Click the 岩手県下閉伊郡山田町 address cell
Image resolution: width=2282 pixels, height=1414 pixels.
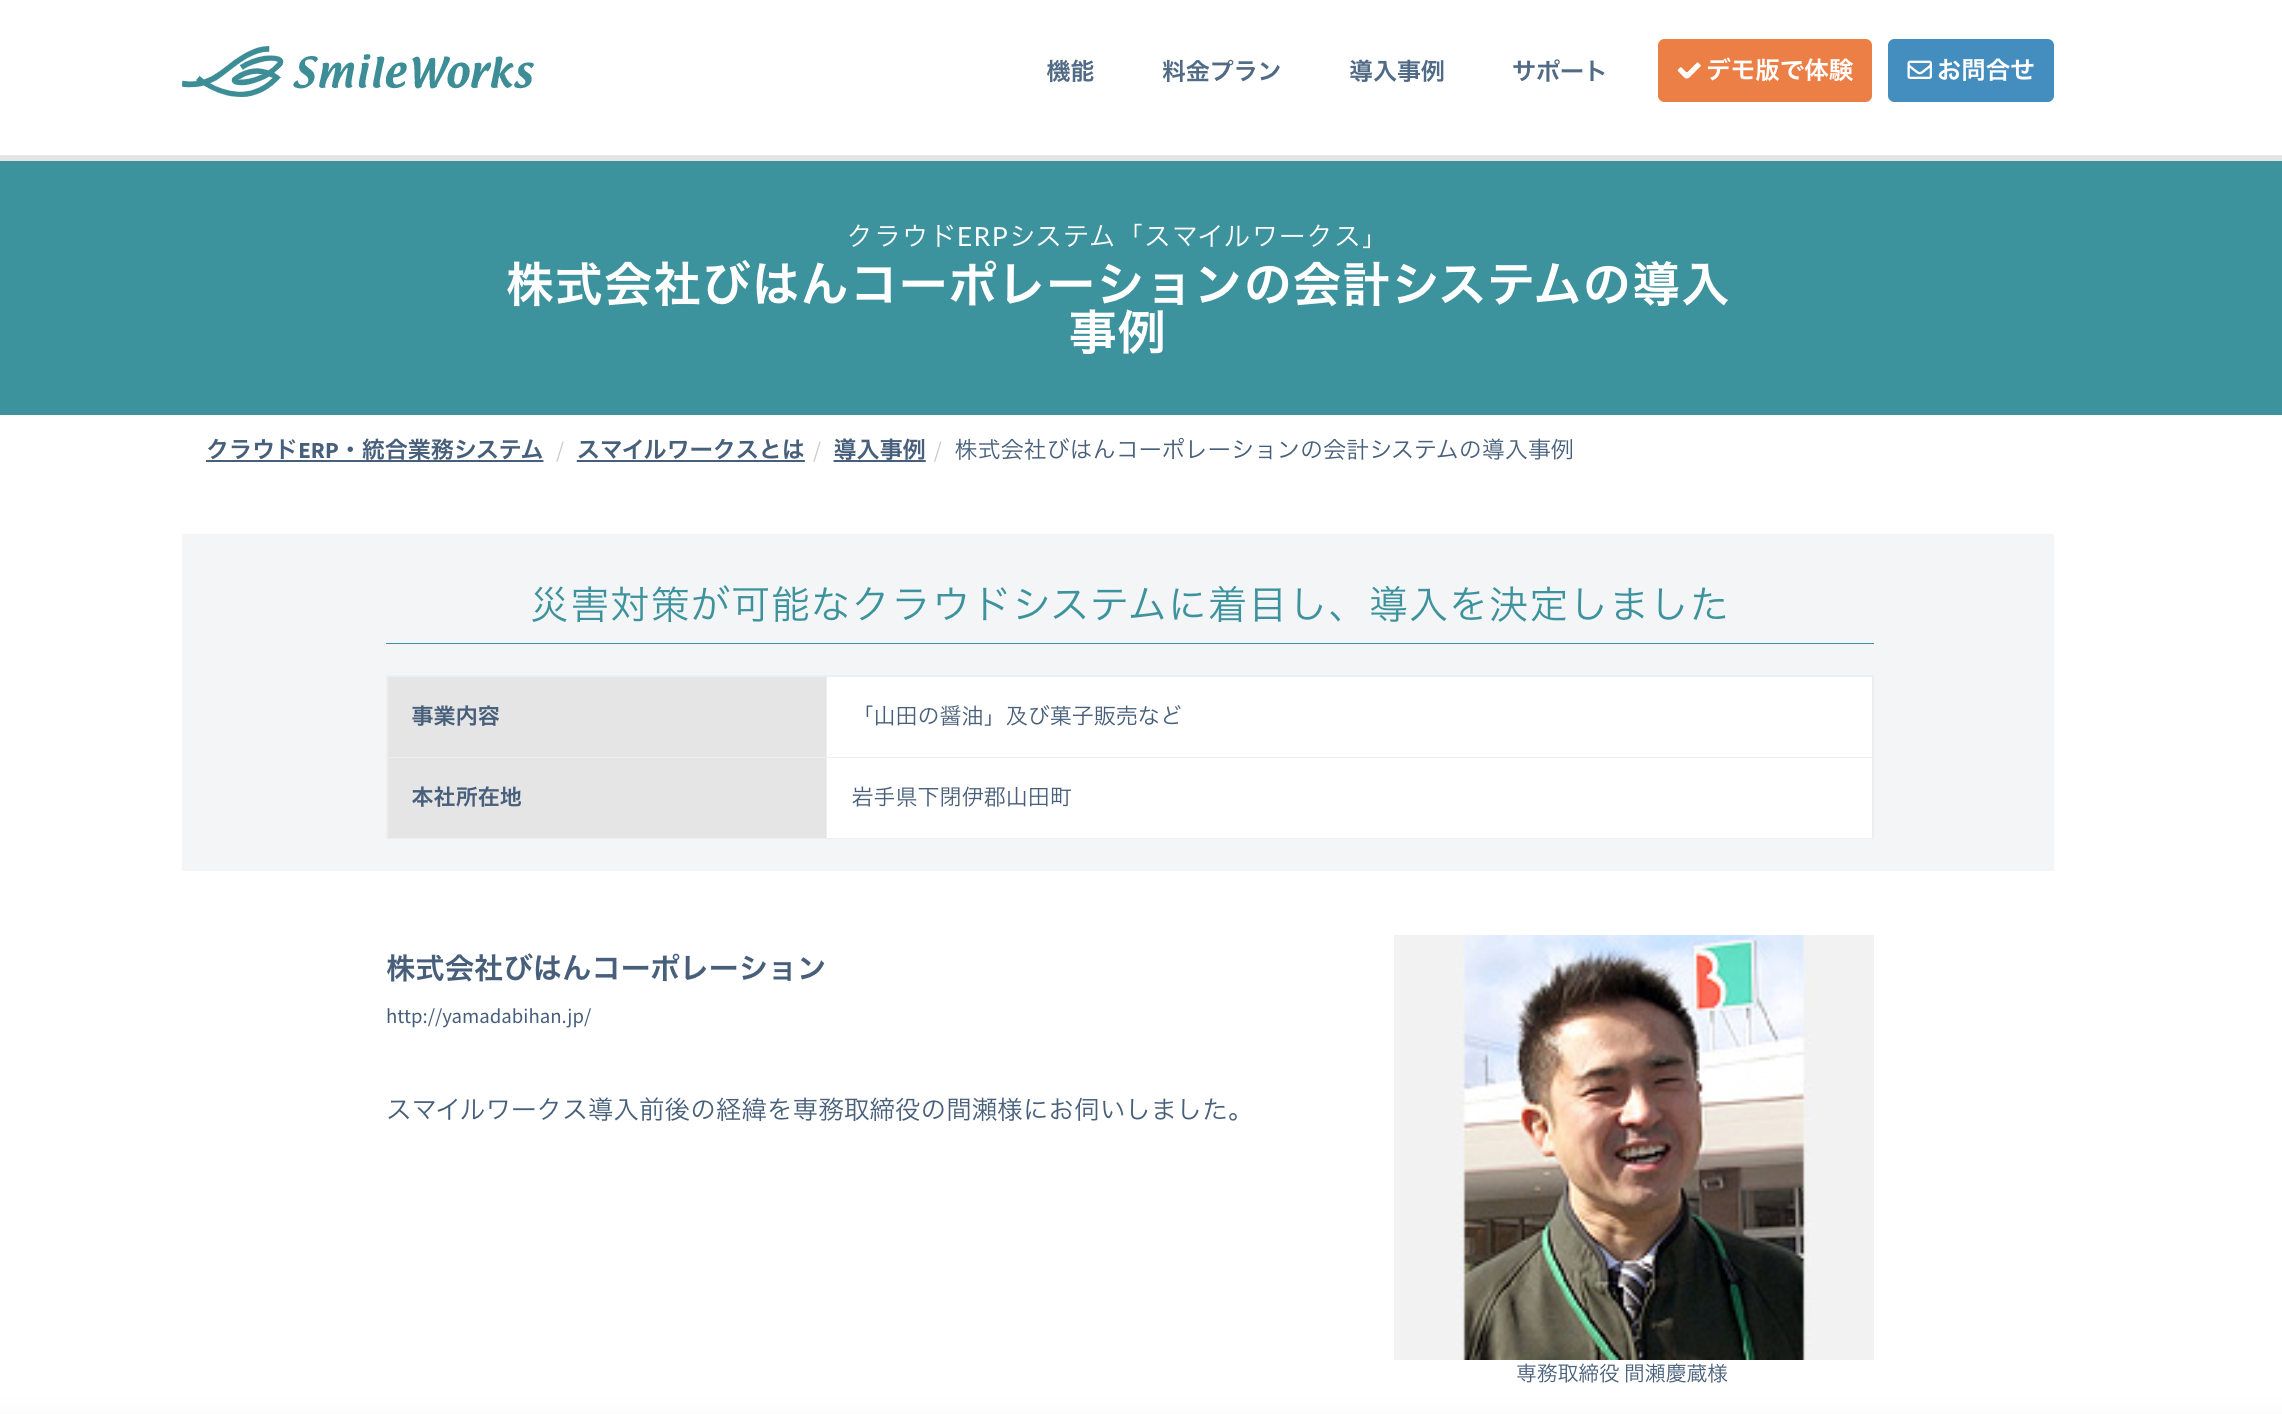click(x=961, y=797)
